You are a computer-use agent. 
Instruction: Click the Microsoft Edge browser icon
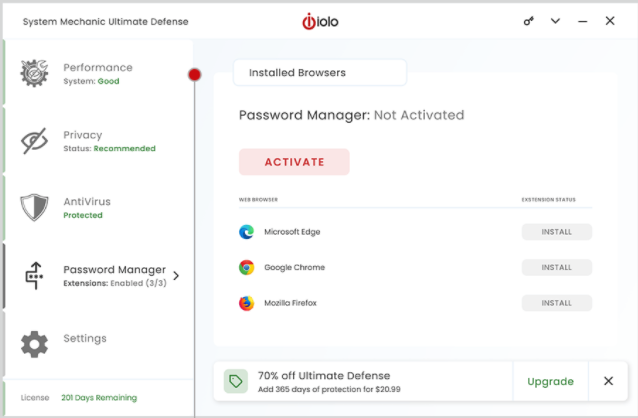point(246,232)
